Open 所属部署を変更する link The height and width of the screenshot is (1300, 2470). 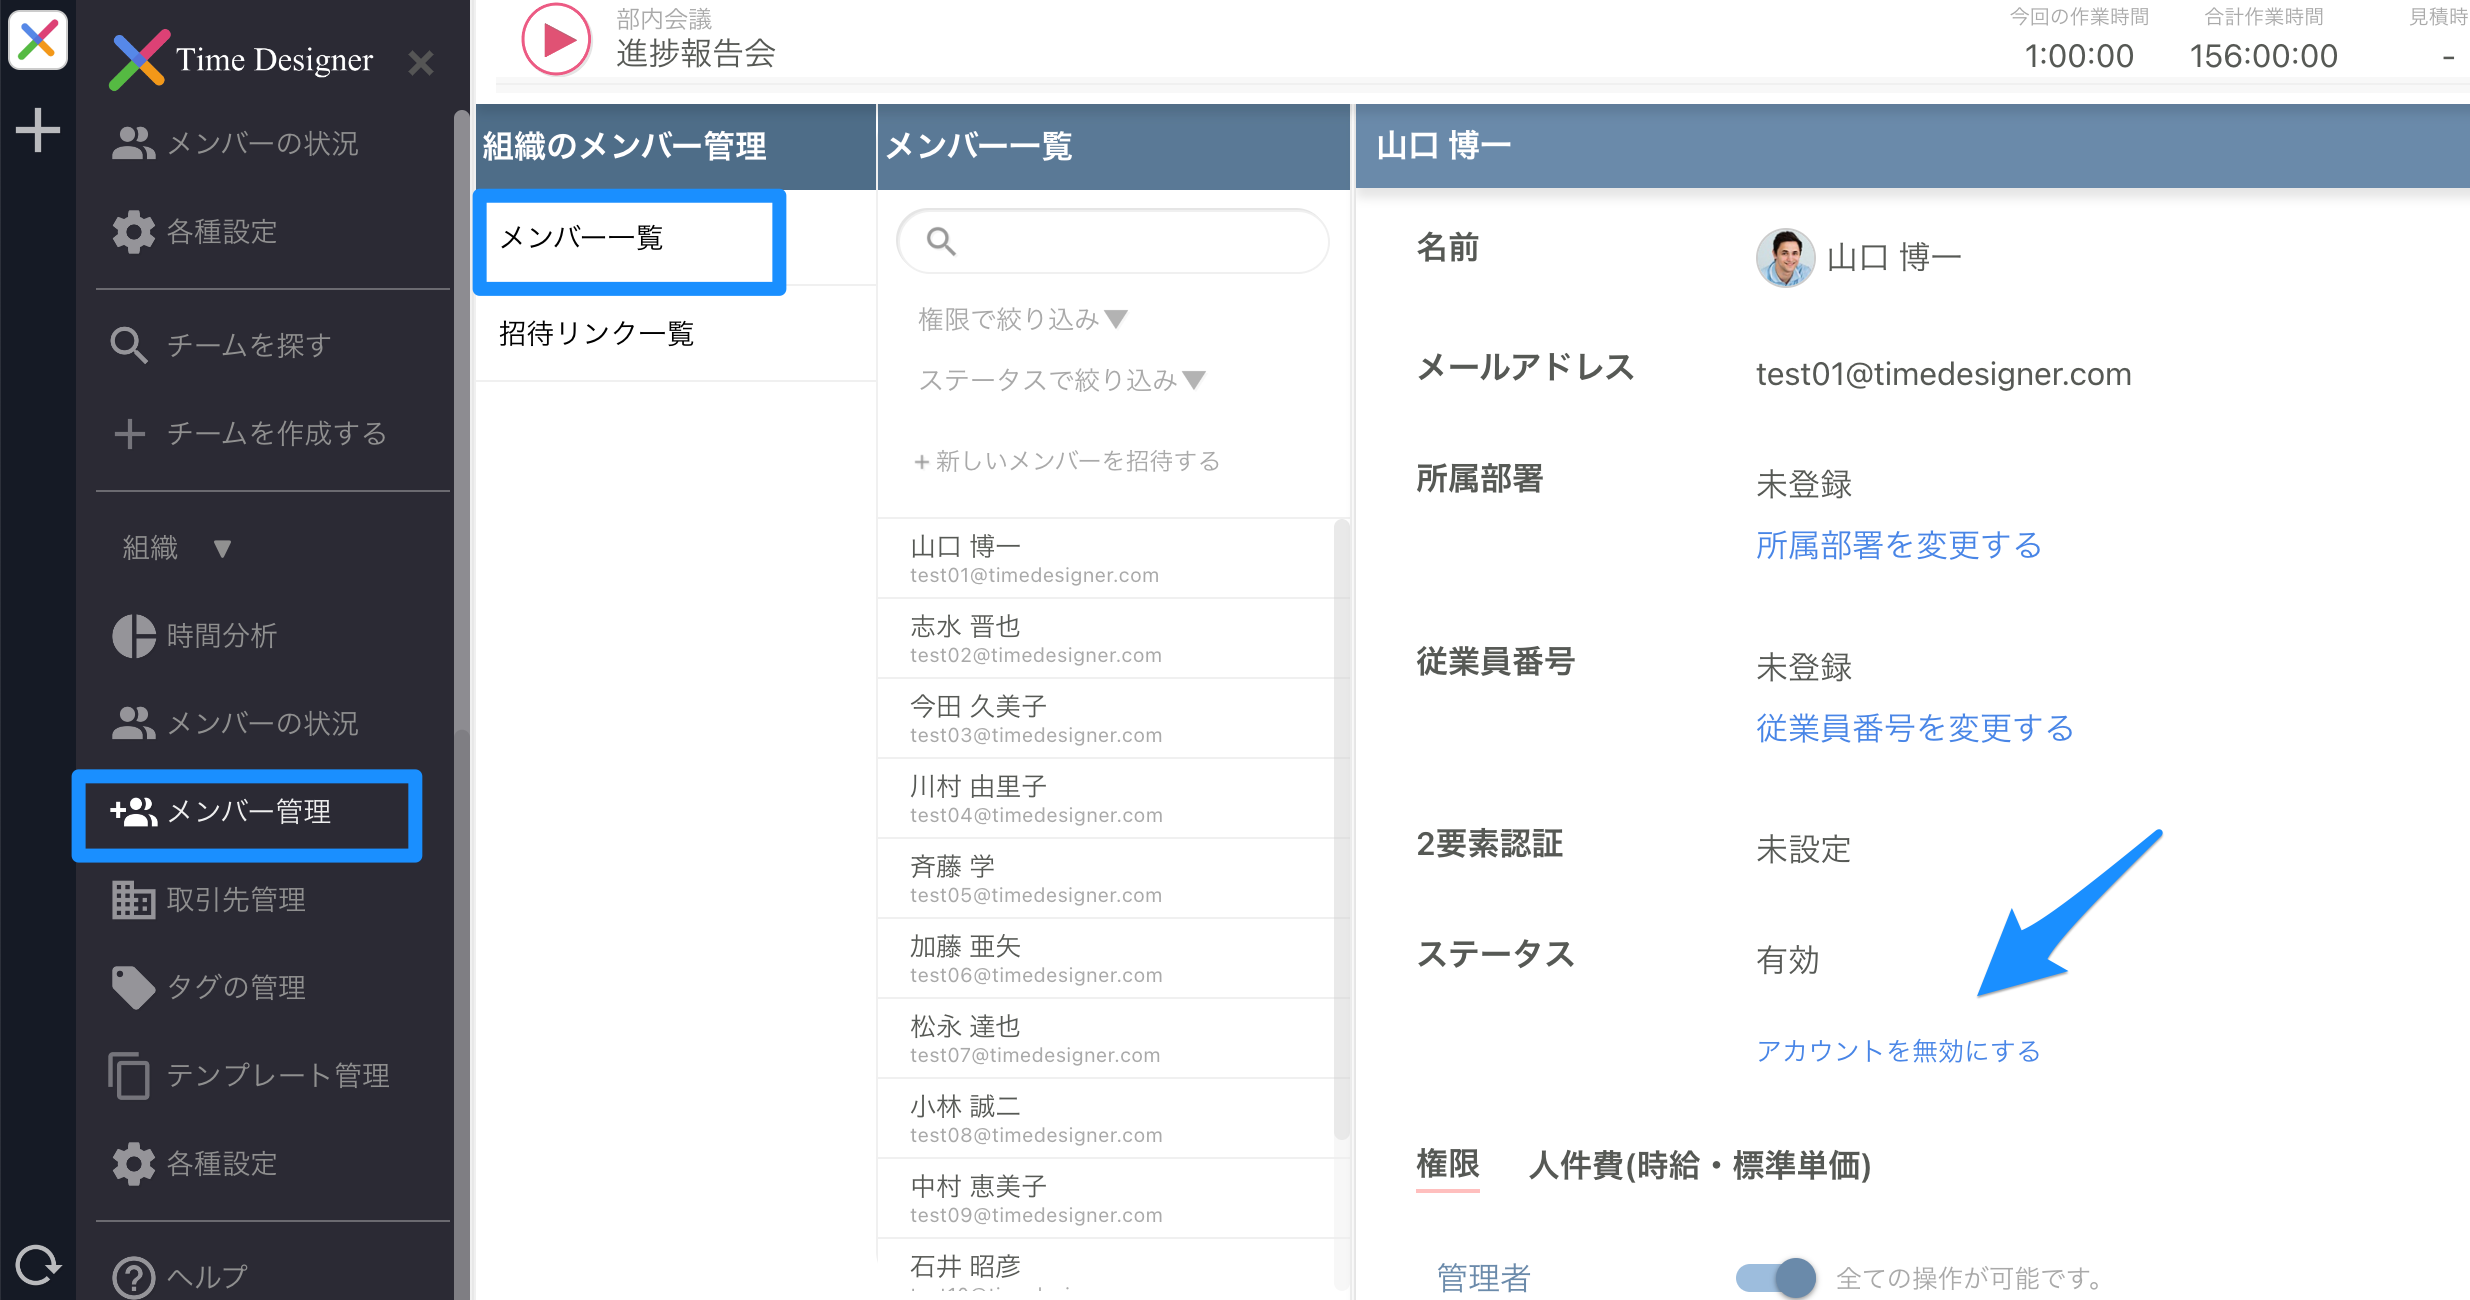pyautogui.click(x=1898, y=546)
